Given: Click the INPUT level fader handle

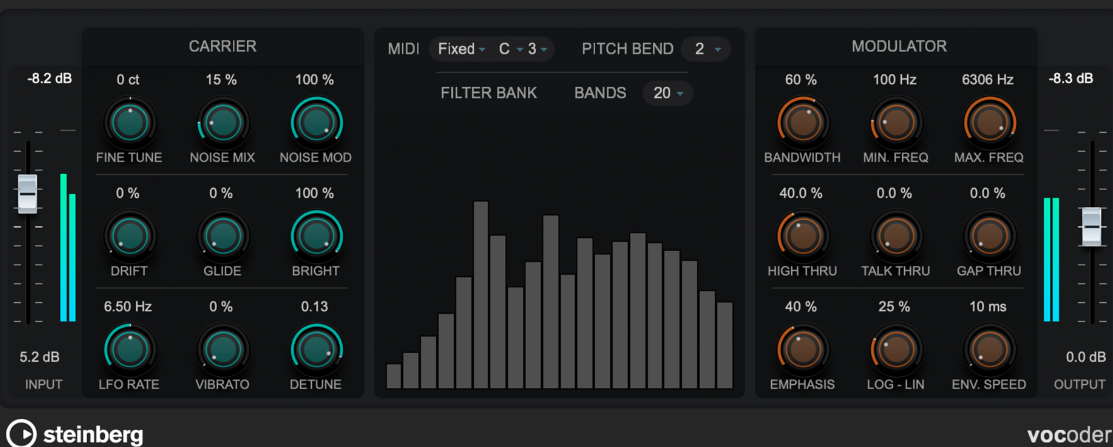Looking at the screenshot, I should tap(28, 193).
